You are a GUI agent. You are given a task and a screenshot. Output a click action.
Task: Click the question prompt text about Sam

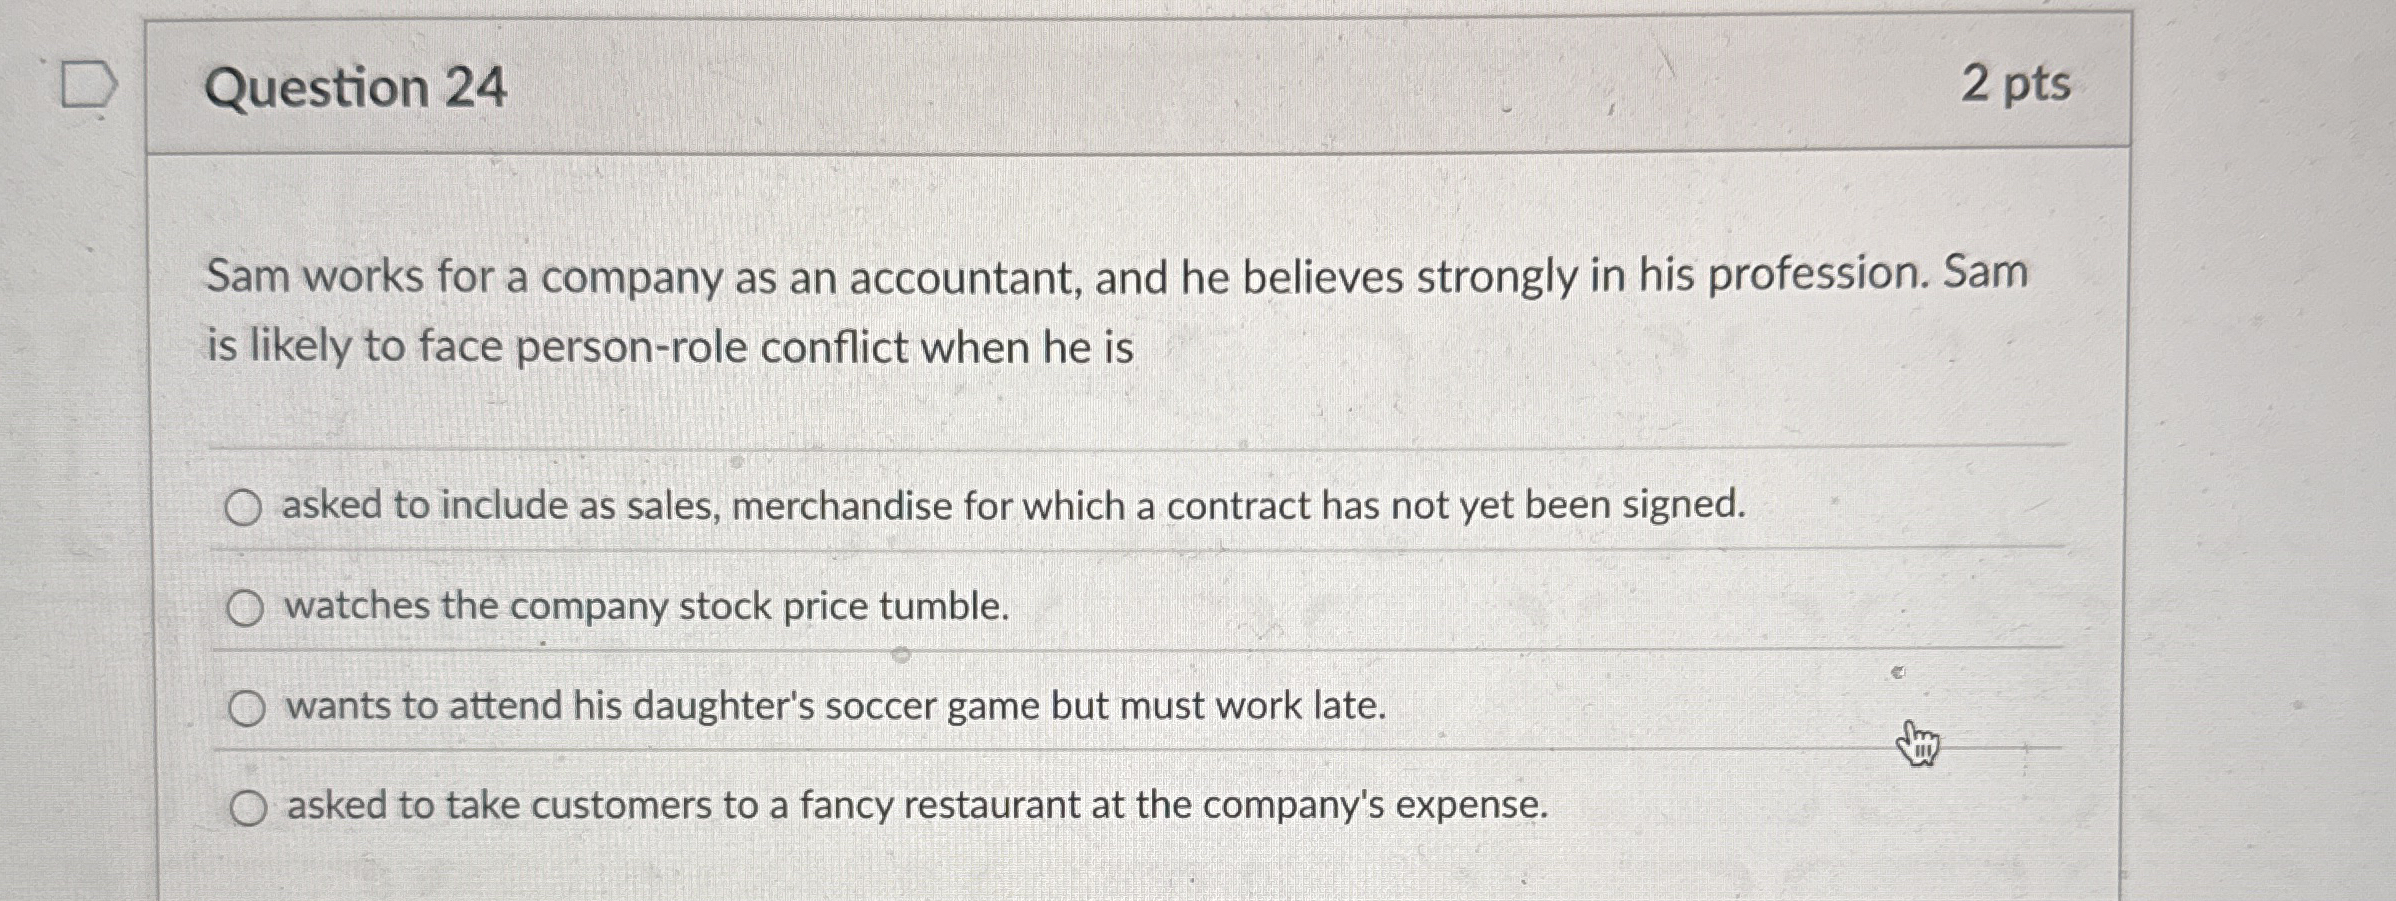pos(1000,310)
